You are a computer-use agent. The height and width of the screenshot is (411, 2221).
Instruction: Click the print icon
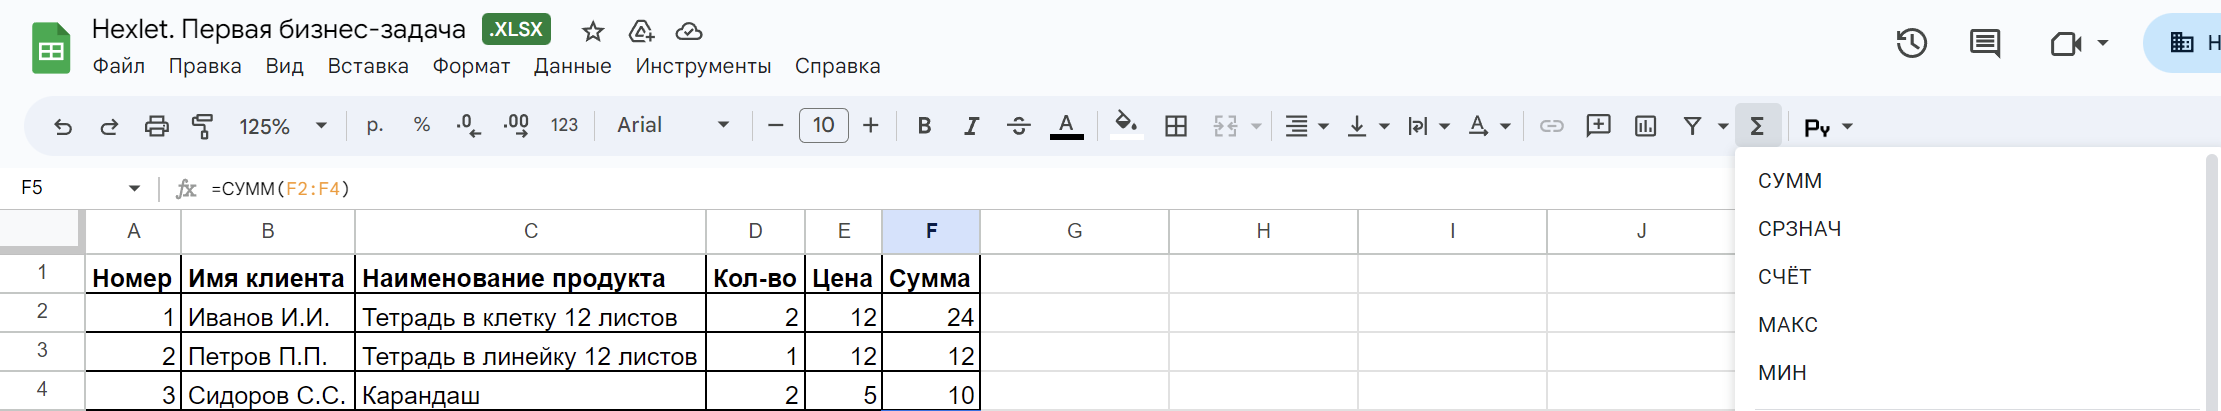(x=157, y=126)
